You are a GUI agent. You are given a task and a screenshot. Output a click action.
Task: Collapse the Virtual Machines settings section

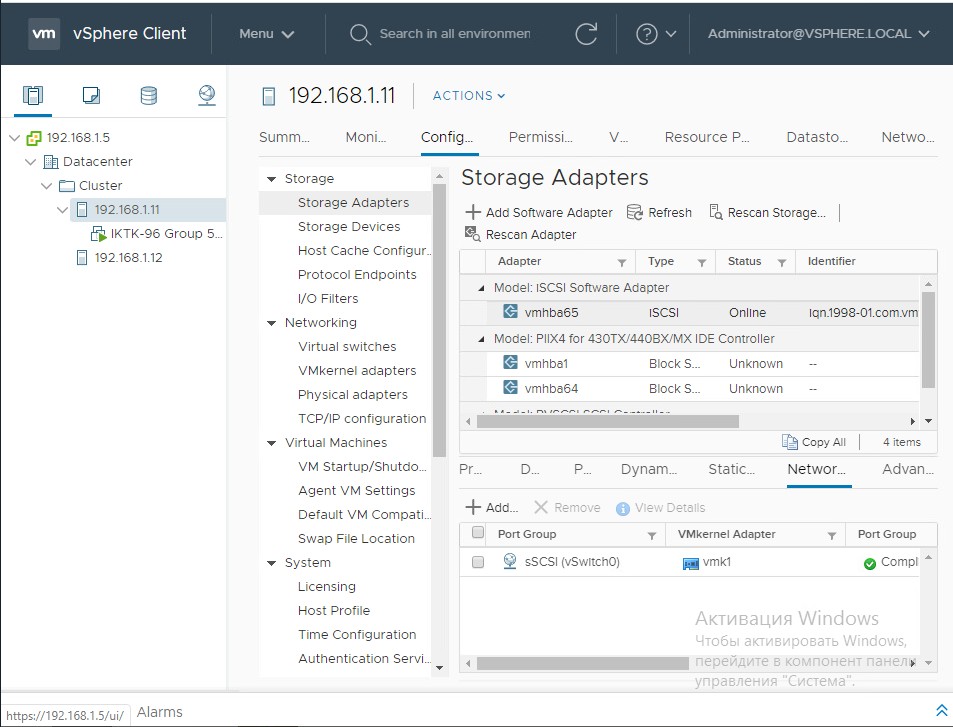pos(272,443)
